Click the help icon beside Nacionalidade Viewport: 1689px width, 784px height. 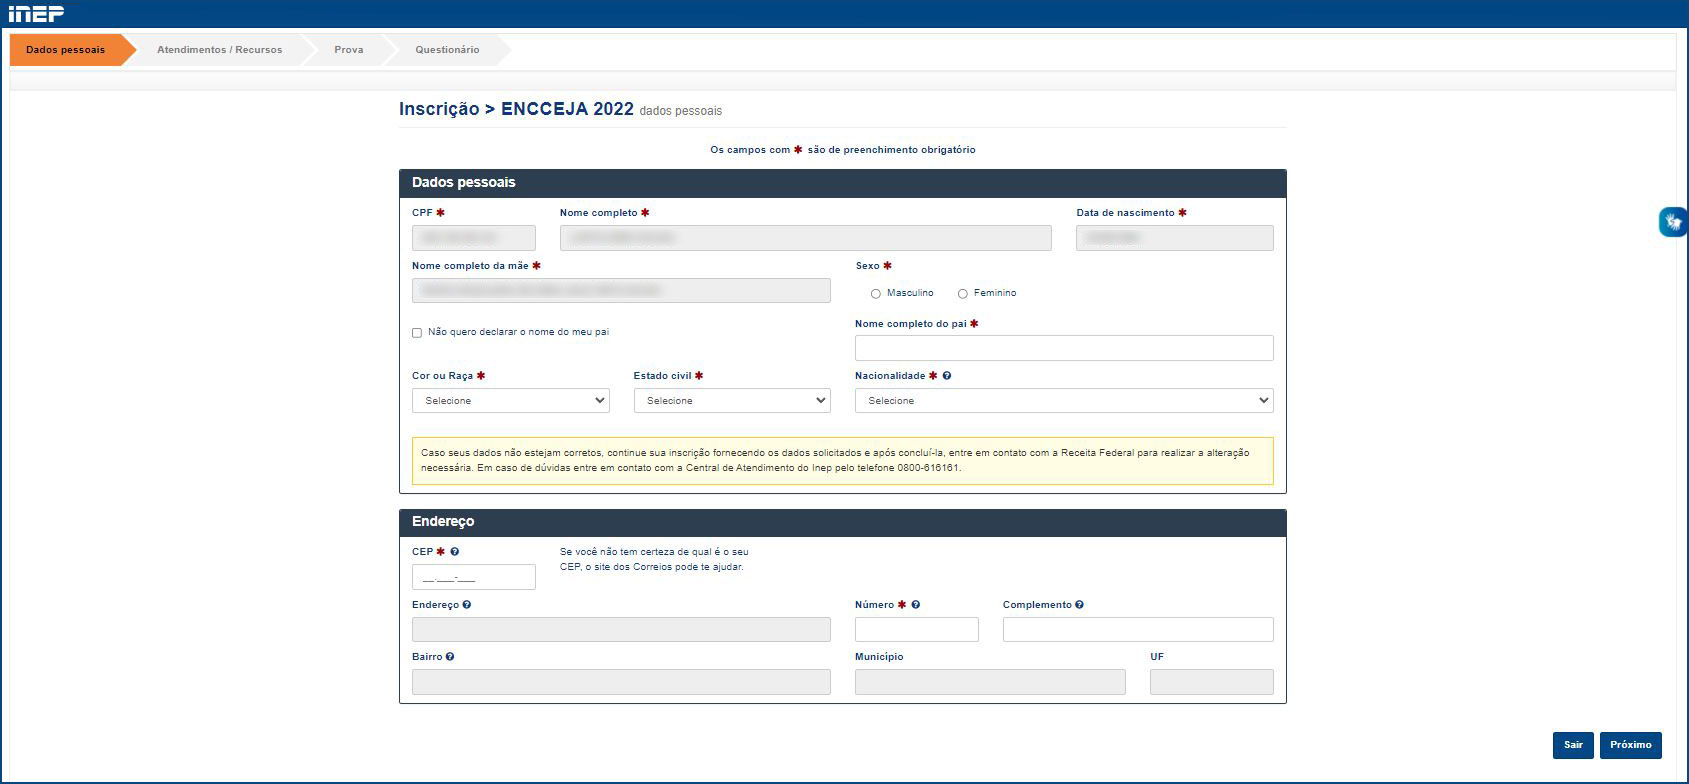click(x=947, y=376)
